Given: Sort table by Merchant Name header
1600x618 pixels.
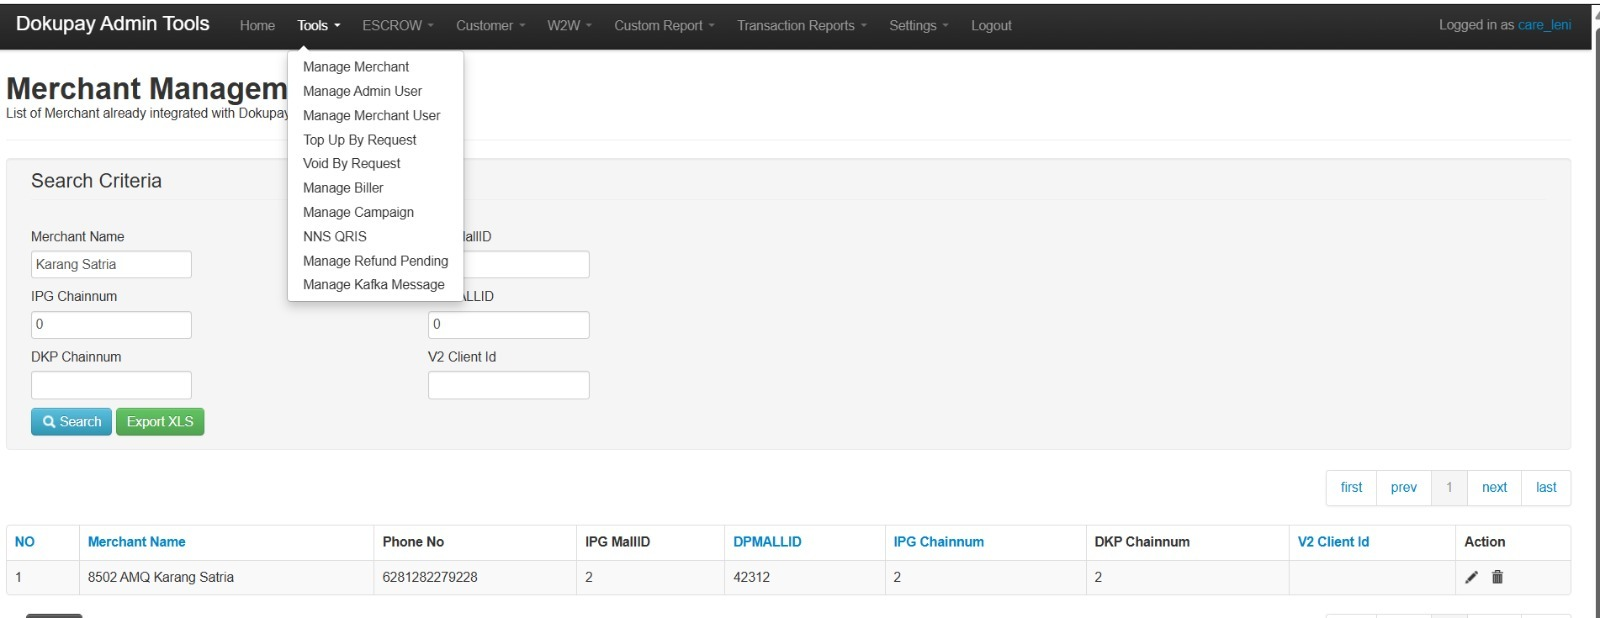Looking at the screenshot, I should coord(137,542).
